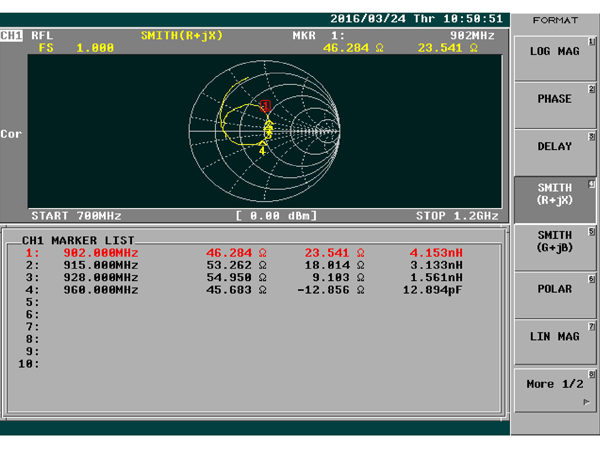Select the POLAR format softkey
The height and width of the screenshot is (456, 600).
click(555, 295)
